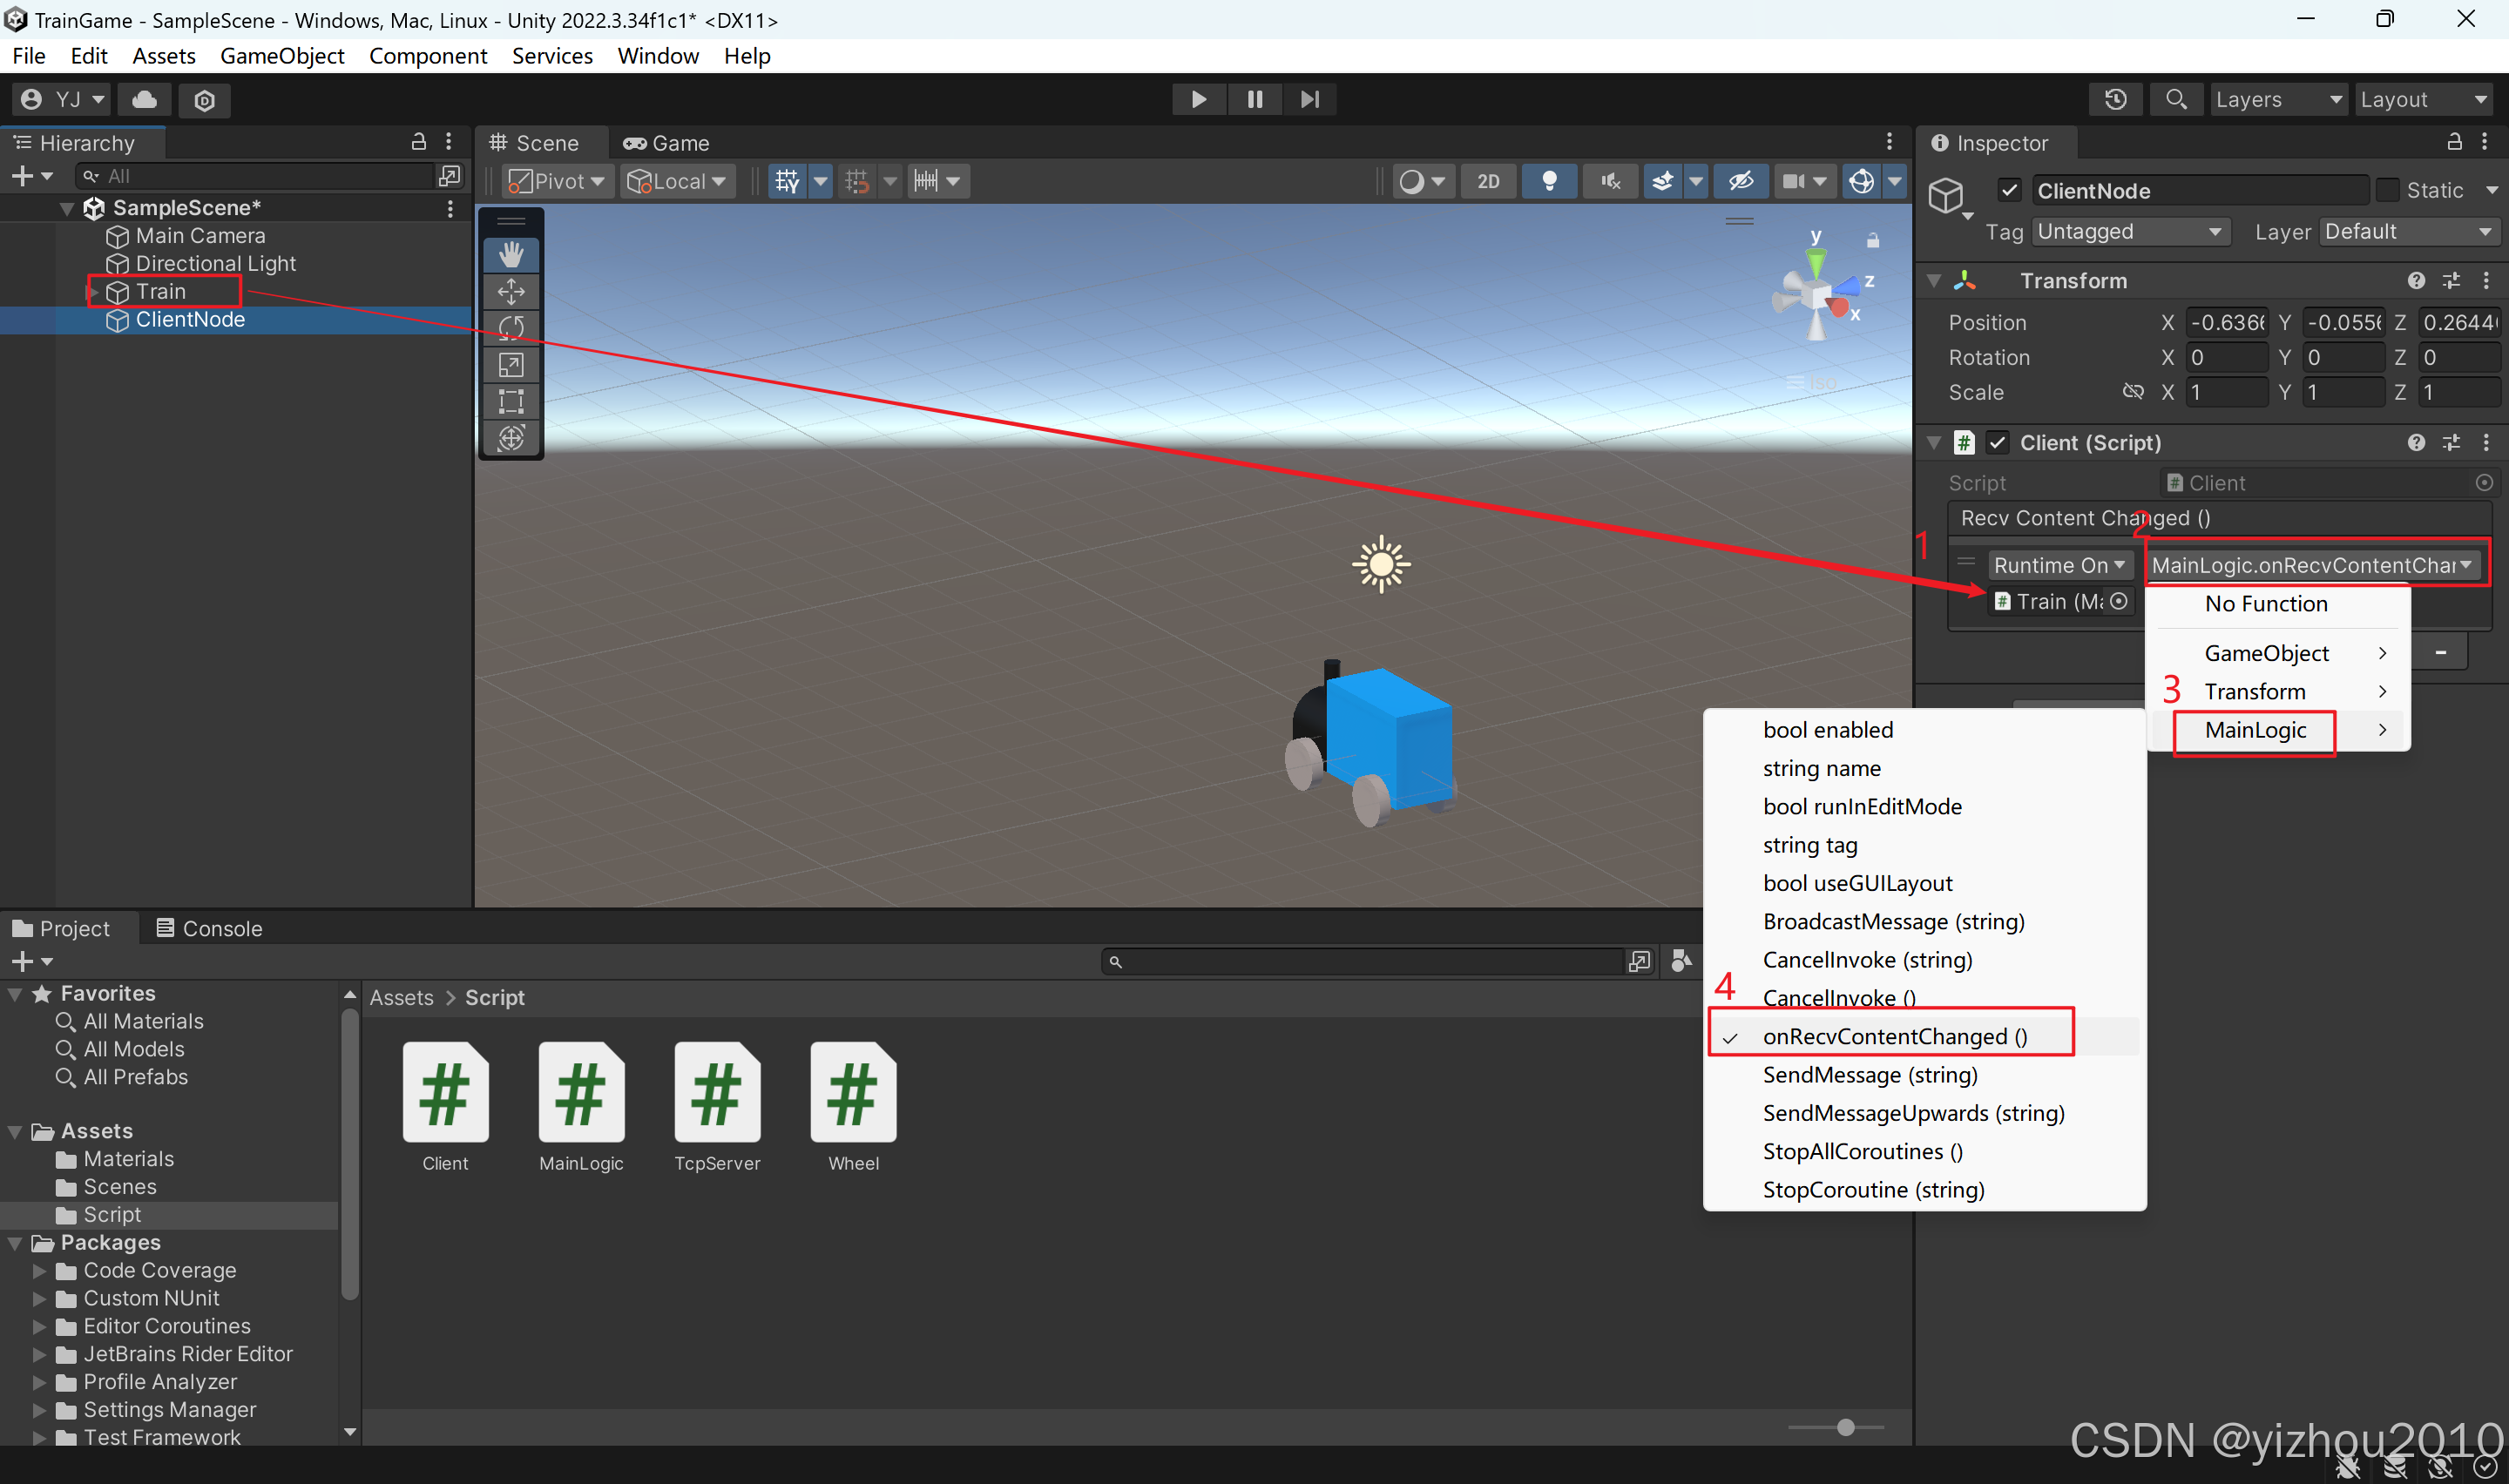The image size is (2509, 1484).
Task: Select the Scale tool
Action: [511, 365]
